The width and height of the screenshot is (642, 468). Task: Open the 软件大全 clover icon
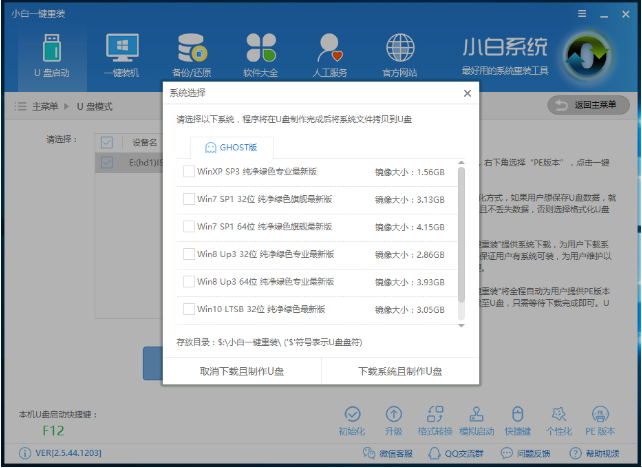click(x=261, y=48)
